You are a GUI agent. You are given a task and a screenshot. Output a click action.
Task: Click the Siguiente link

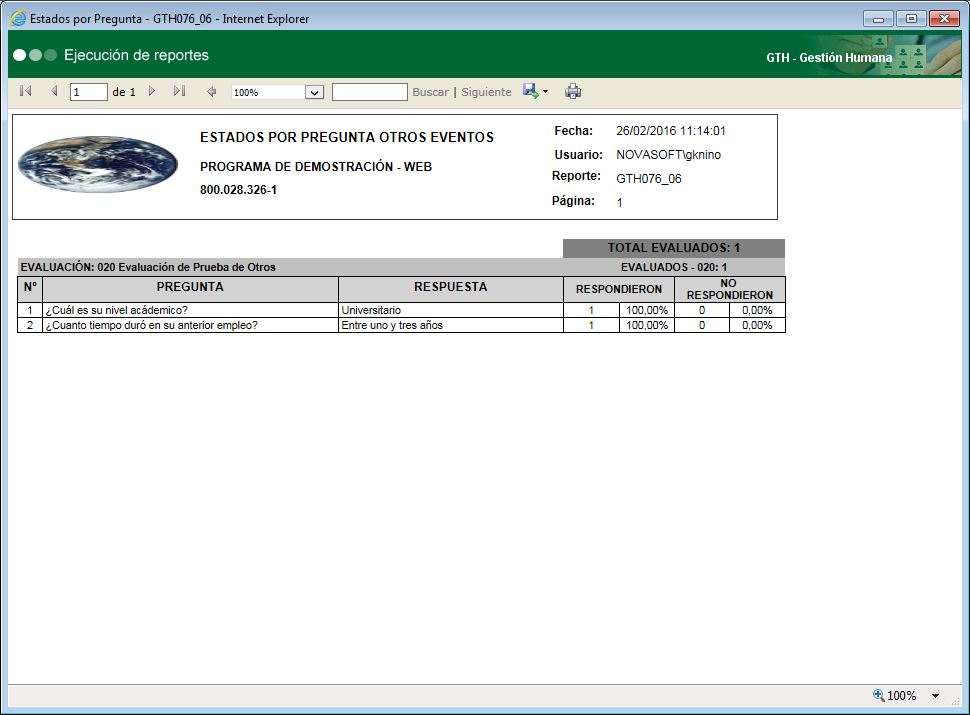click(486, 92)
